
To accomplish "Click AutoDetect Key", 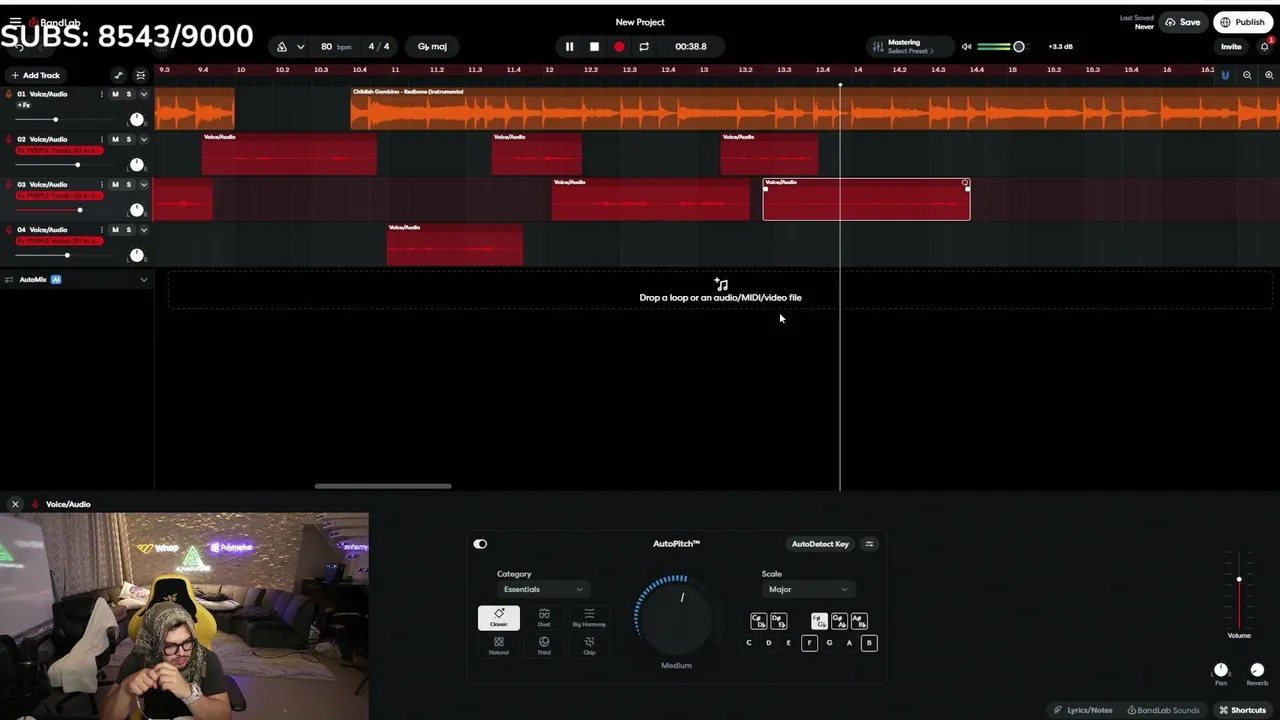I will pyautogui.click(x=820, y=544).
